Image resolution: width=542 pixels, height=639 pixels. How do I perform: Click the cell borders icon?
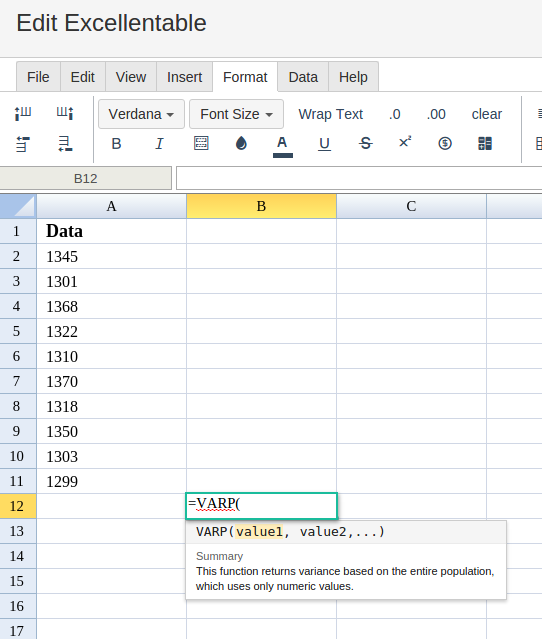coord(201,143)
